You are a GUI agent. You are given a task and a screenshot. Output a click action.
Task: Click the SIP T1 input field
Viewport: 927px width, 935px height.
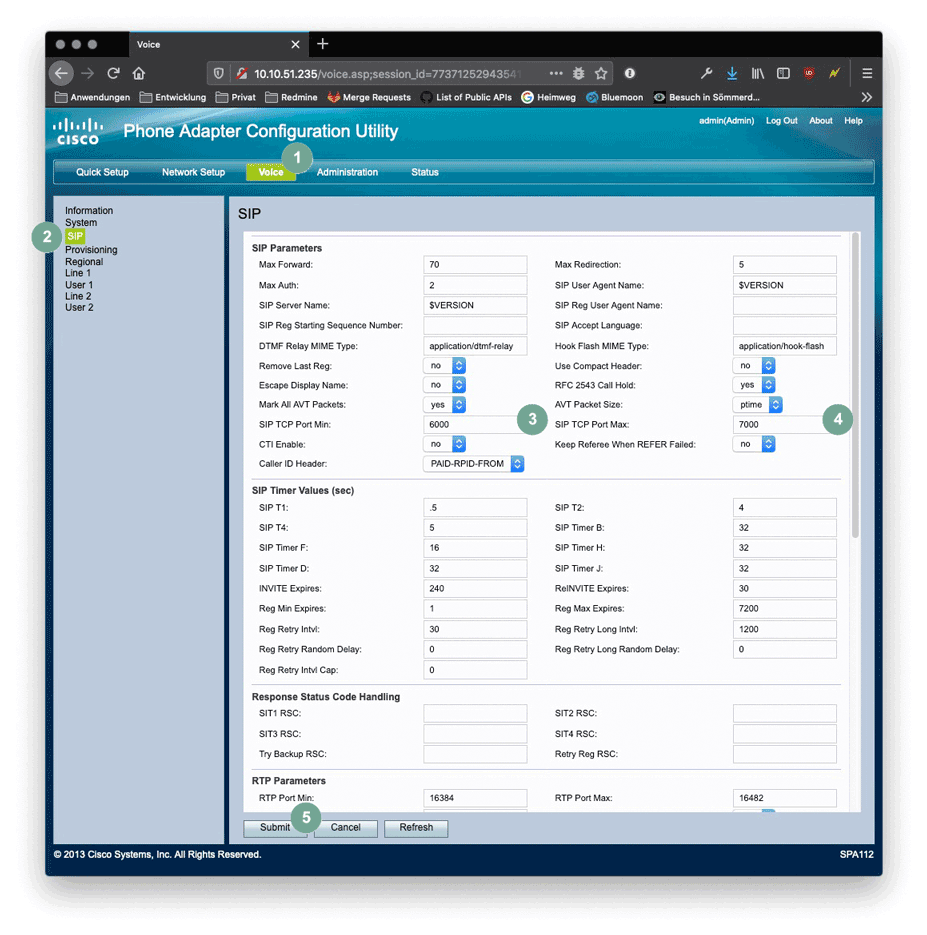pyautogui.click(x=475, y=507)
